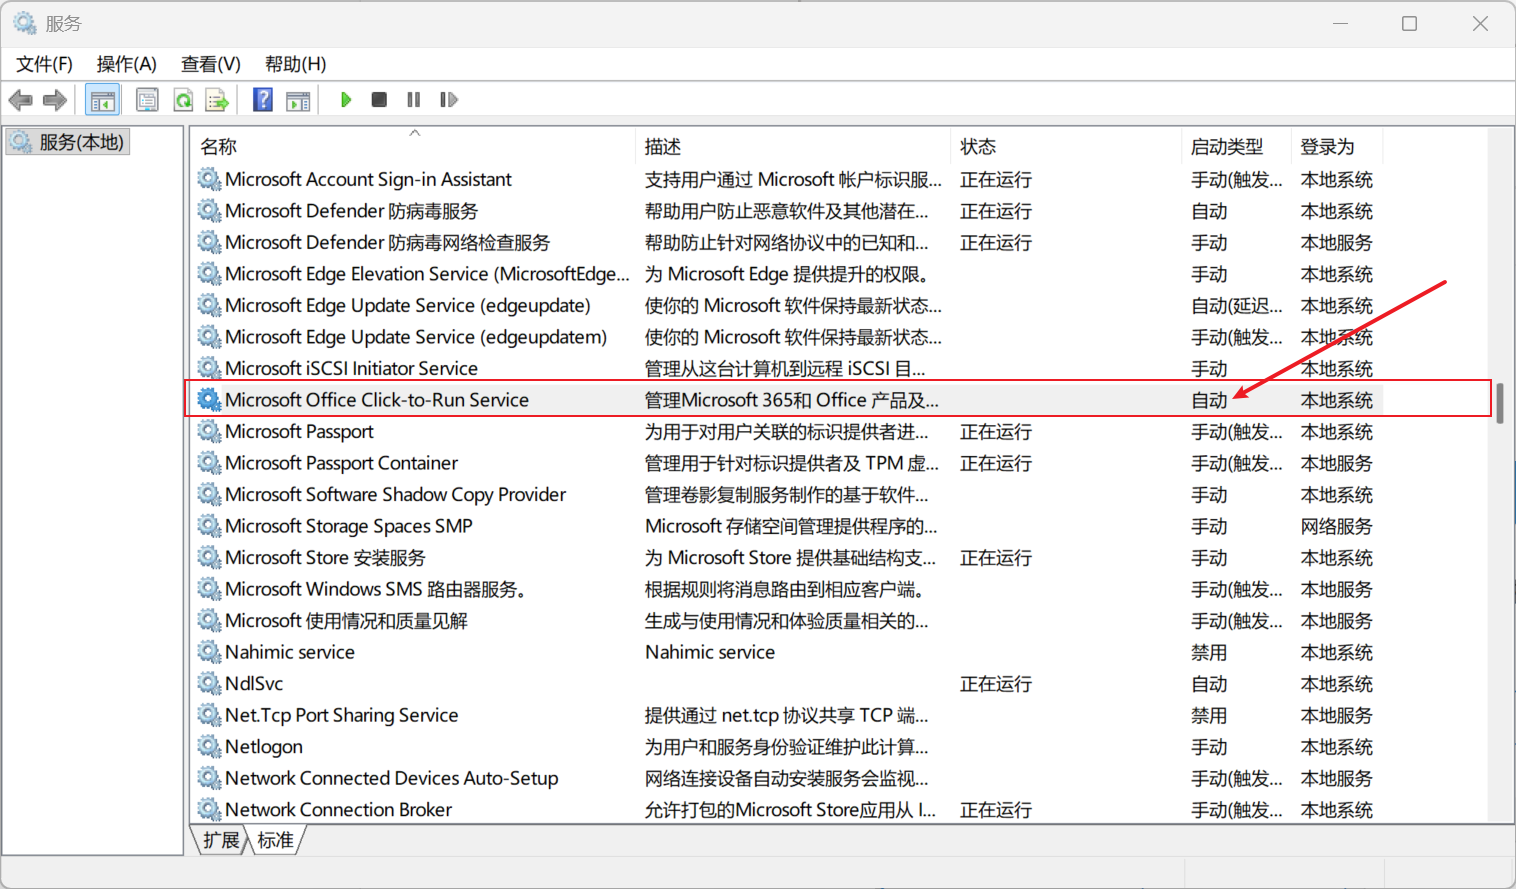Click the Services app gear icon in title bar

pyautogui.click(x=25, y=23)
